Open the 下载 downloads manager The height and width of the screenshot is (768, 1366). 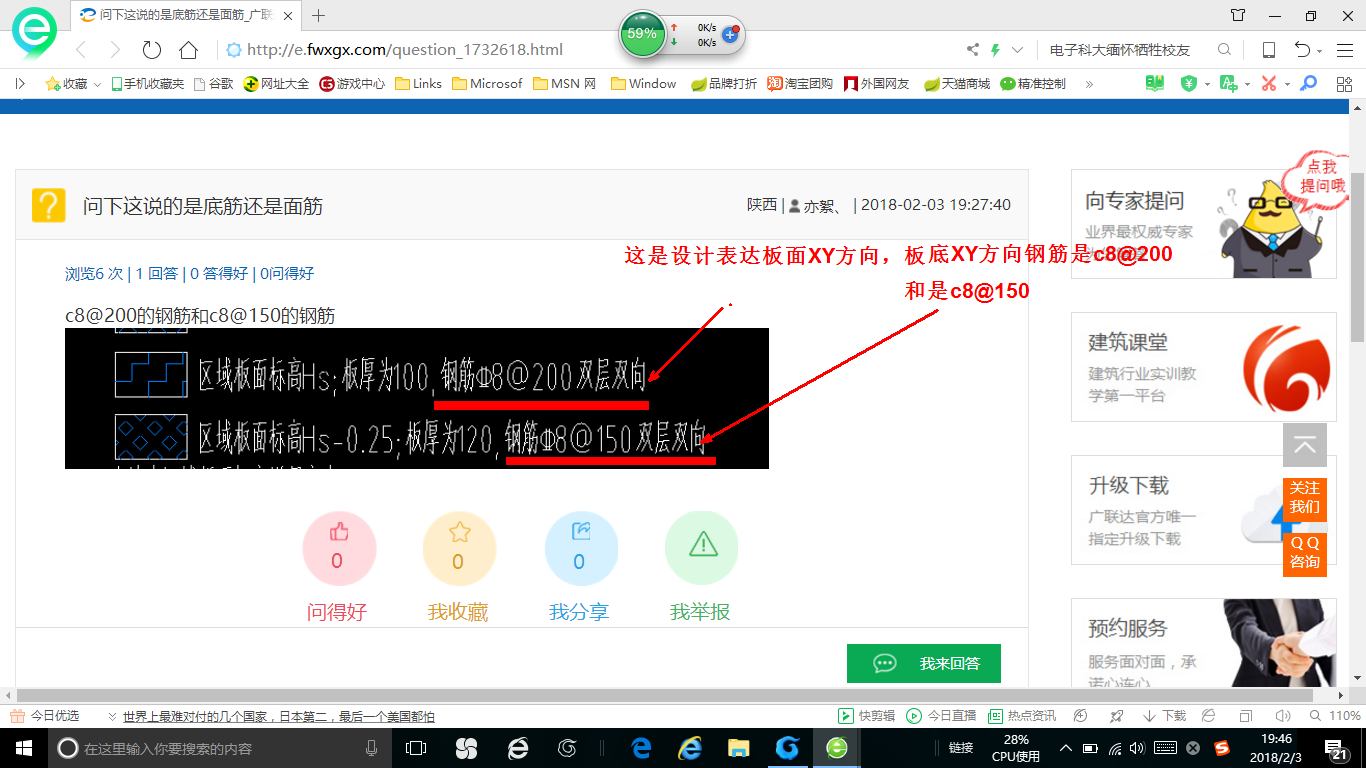1163,716
